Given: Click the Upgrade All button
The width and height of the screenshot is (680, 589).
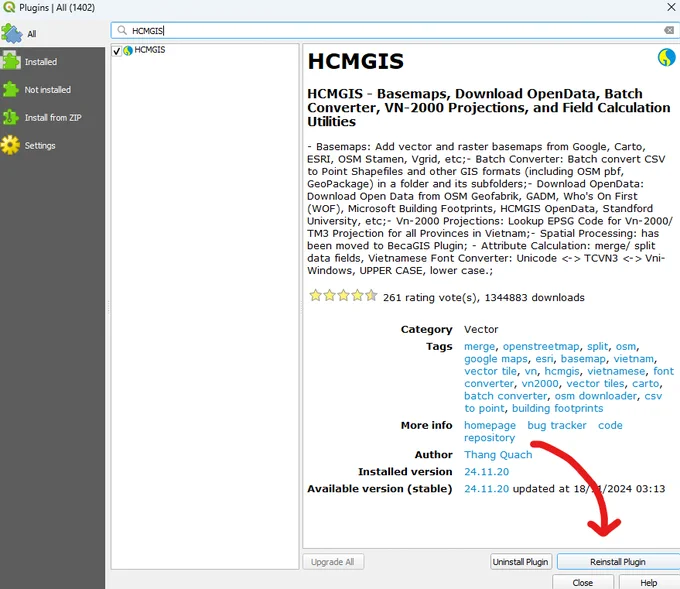Looking at the screenshot, I should click(333, 562).
